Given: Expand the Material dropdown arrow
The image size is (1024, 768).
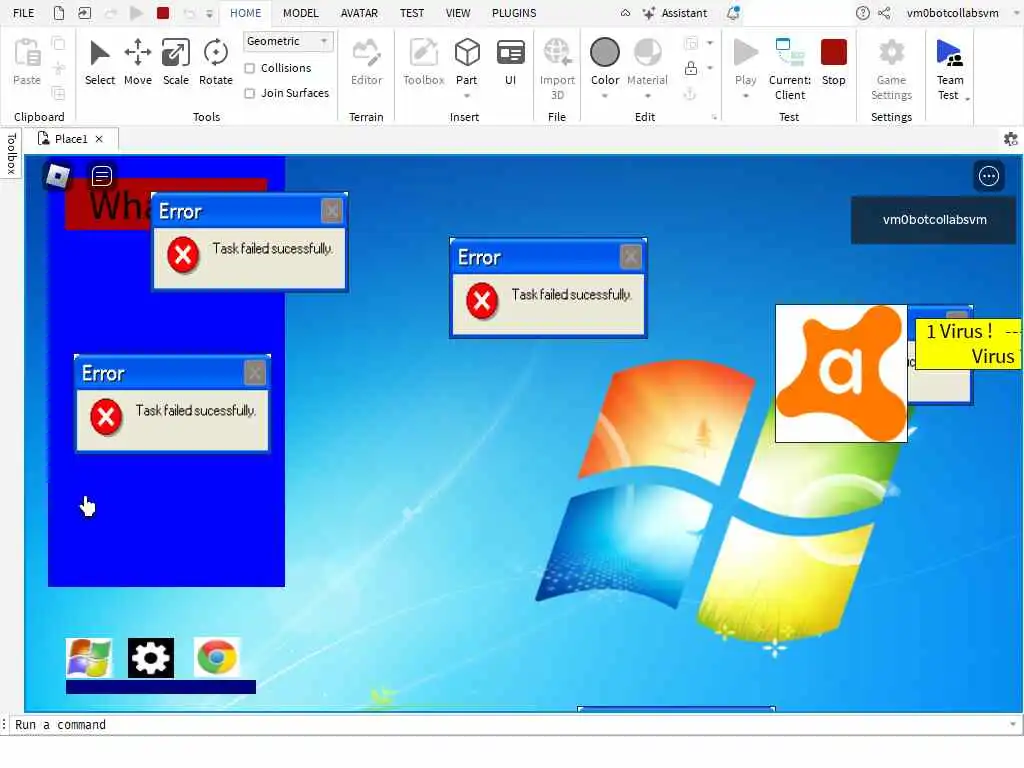Looking at the screenshot, I should pos(647,96).
